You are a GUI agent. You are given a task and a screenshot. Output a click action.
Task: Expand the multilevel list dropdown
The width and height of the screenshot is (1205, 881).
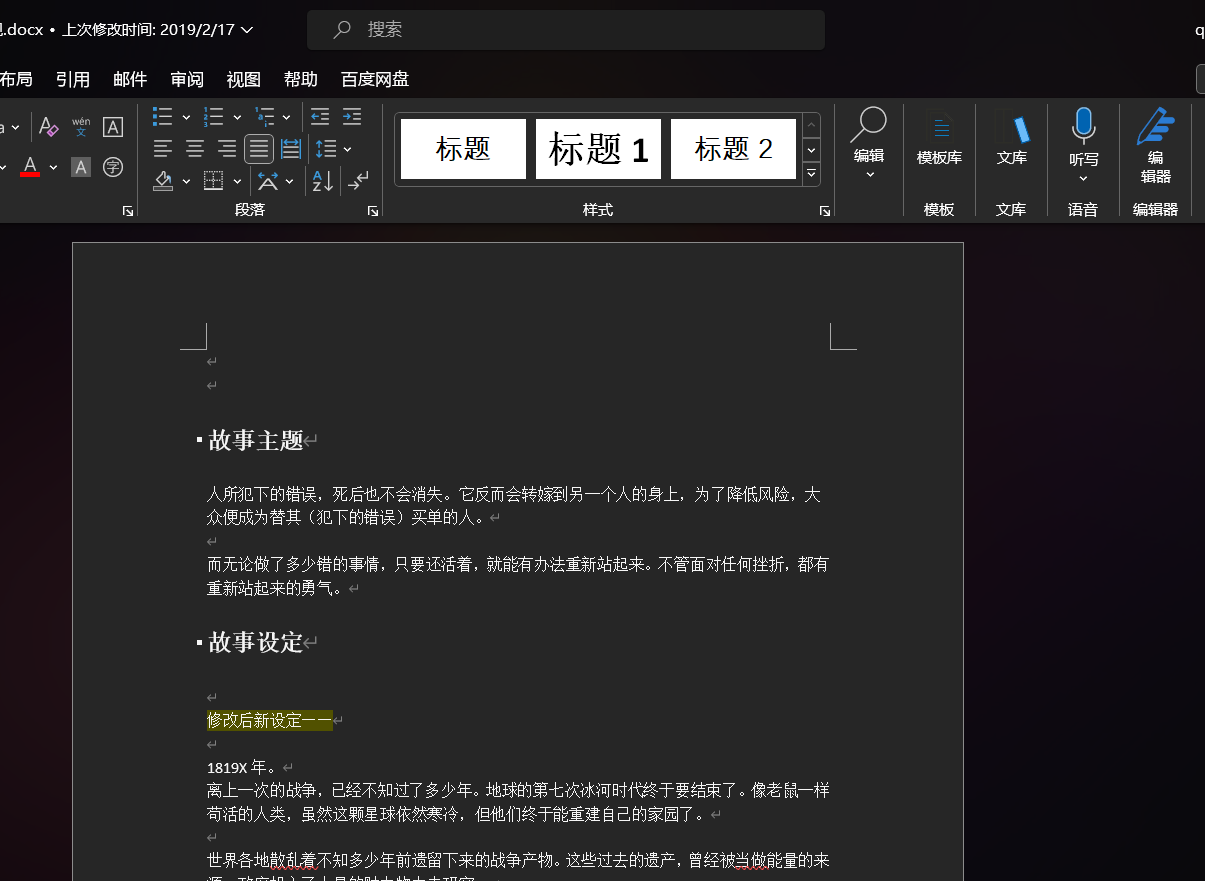tap(287, 117)
